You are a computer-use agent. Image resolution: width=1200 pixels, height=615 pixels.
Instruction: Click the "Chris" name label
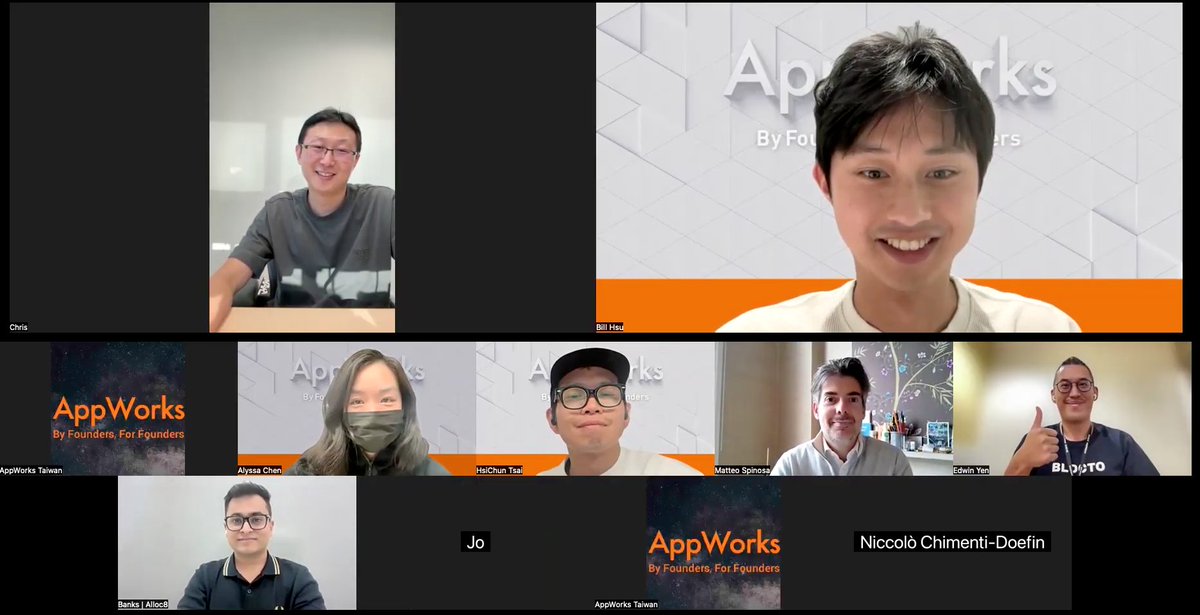point(19,327)
